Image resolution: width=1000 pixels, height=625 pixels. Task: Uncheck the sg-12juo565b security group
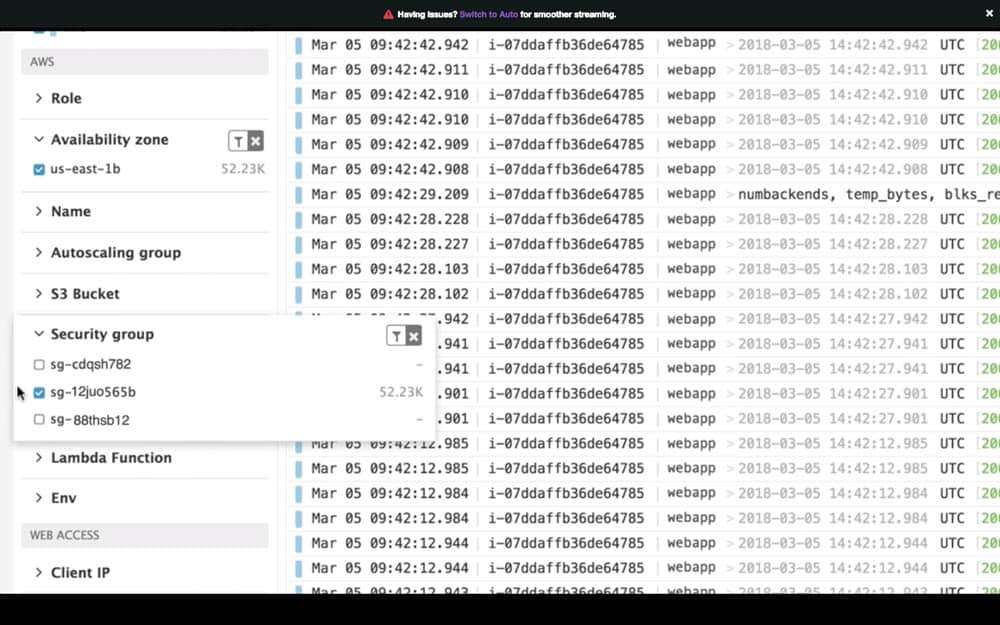[x=39, y=393]
